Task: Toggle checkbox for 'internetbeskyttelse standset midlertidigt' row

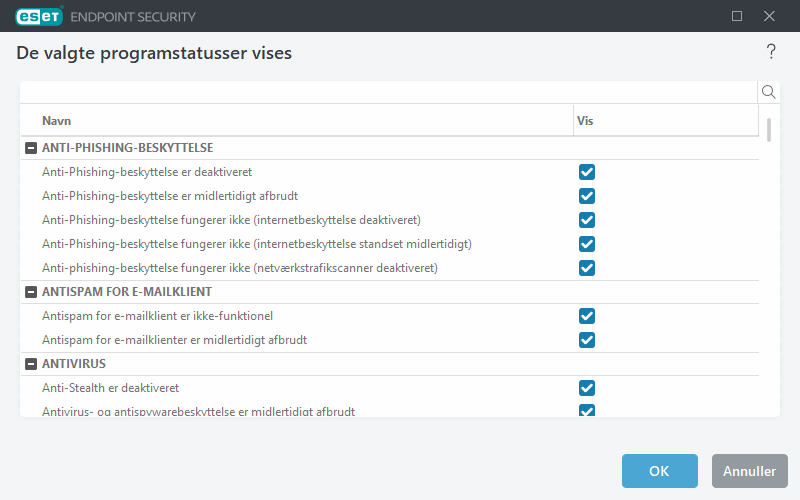Action: tap(587, 244)
